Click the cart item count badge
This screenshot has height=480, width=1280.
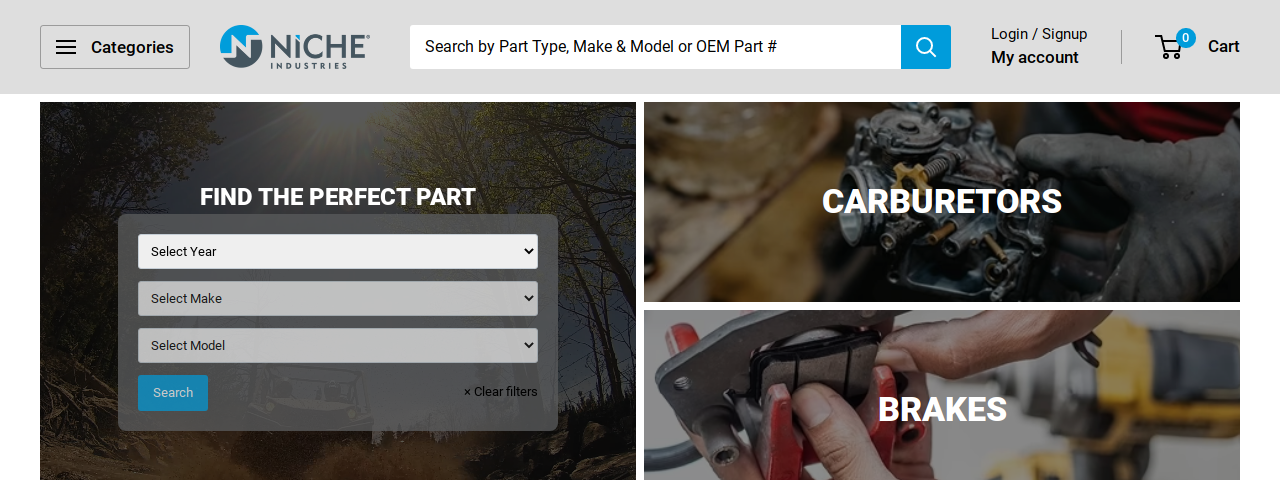(1186, 38)
